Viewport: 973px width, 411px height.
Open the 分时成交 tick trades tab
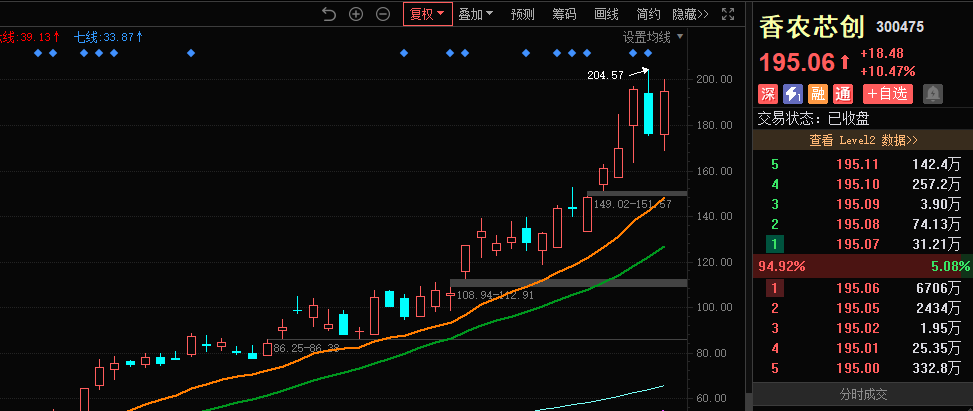point(863,394)
